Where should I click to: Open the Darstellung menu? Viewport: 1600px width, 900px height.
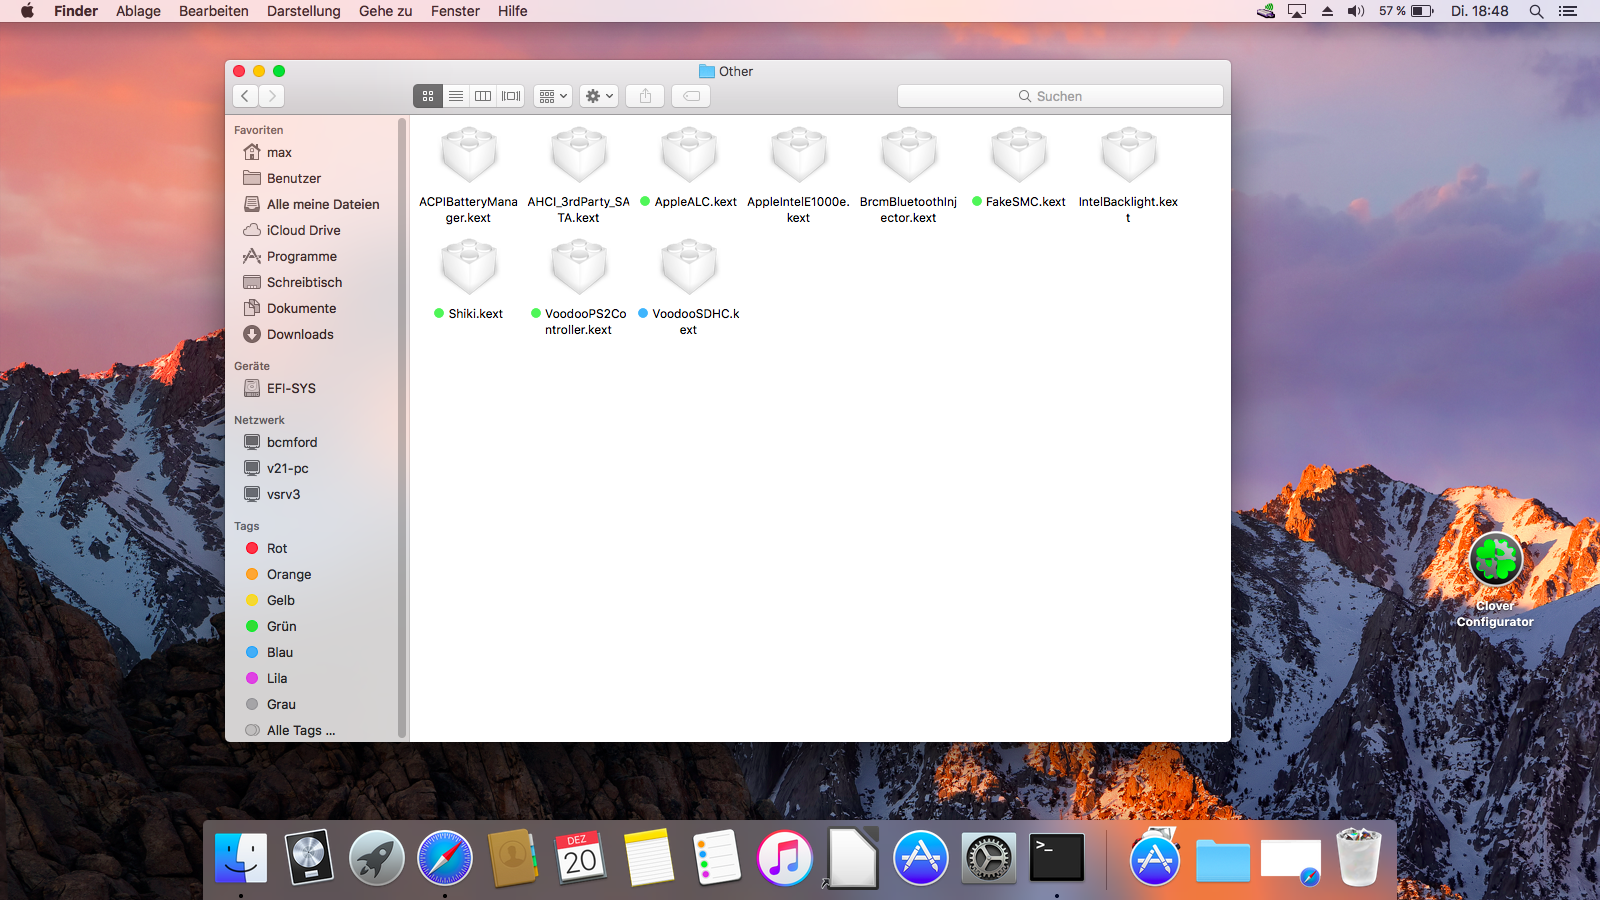point(304,11)
